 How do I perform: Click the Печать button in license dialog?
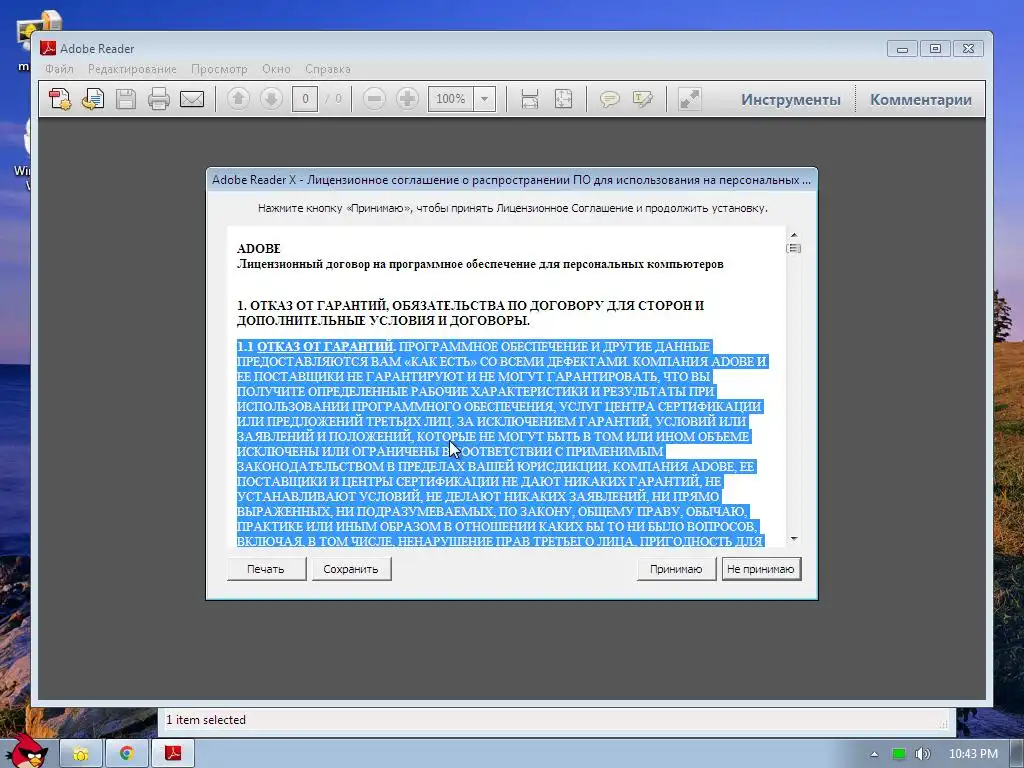[x=266, y=569]
